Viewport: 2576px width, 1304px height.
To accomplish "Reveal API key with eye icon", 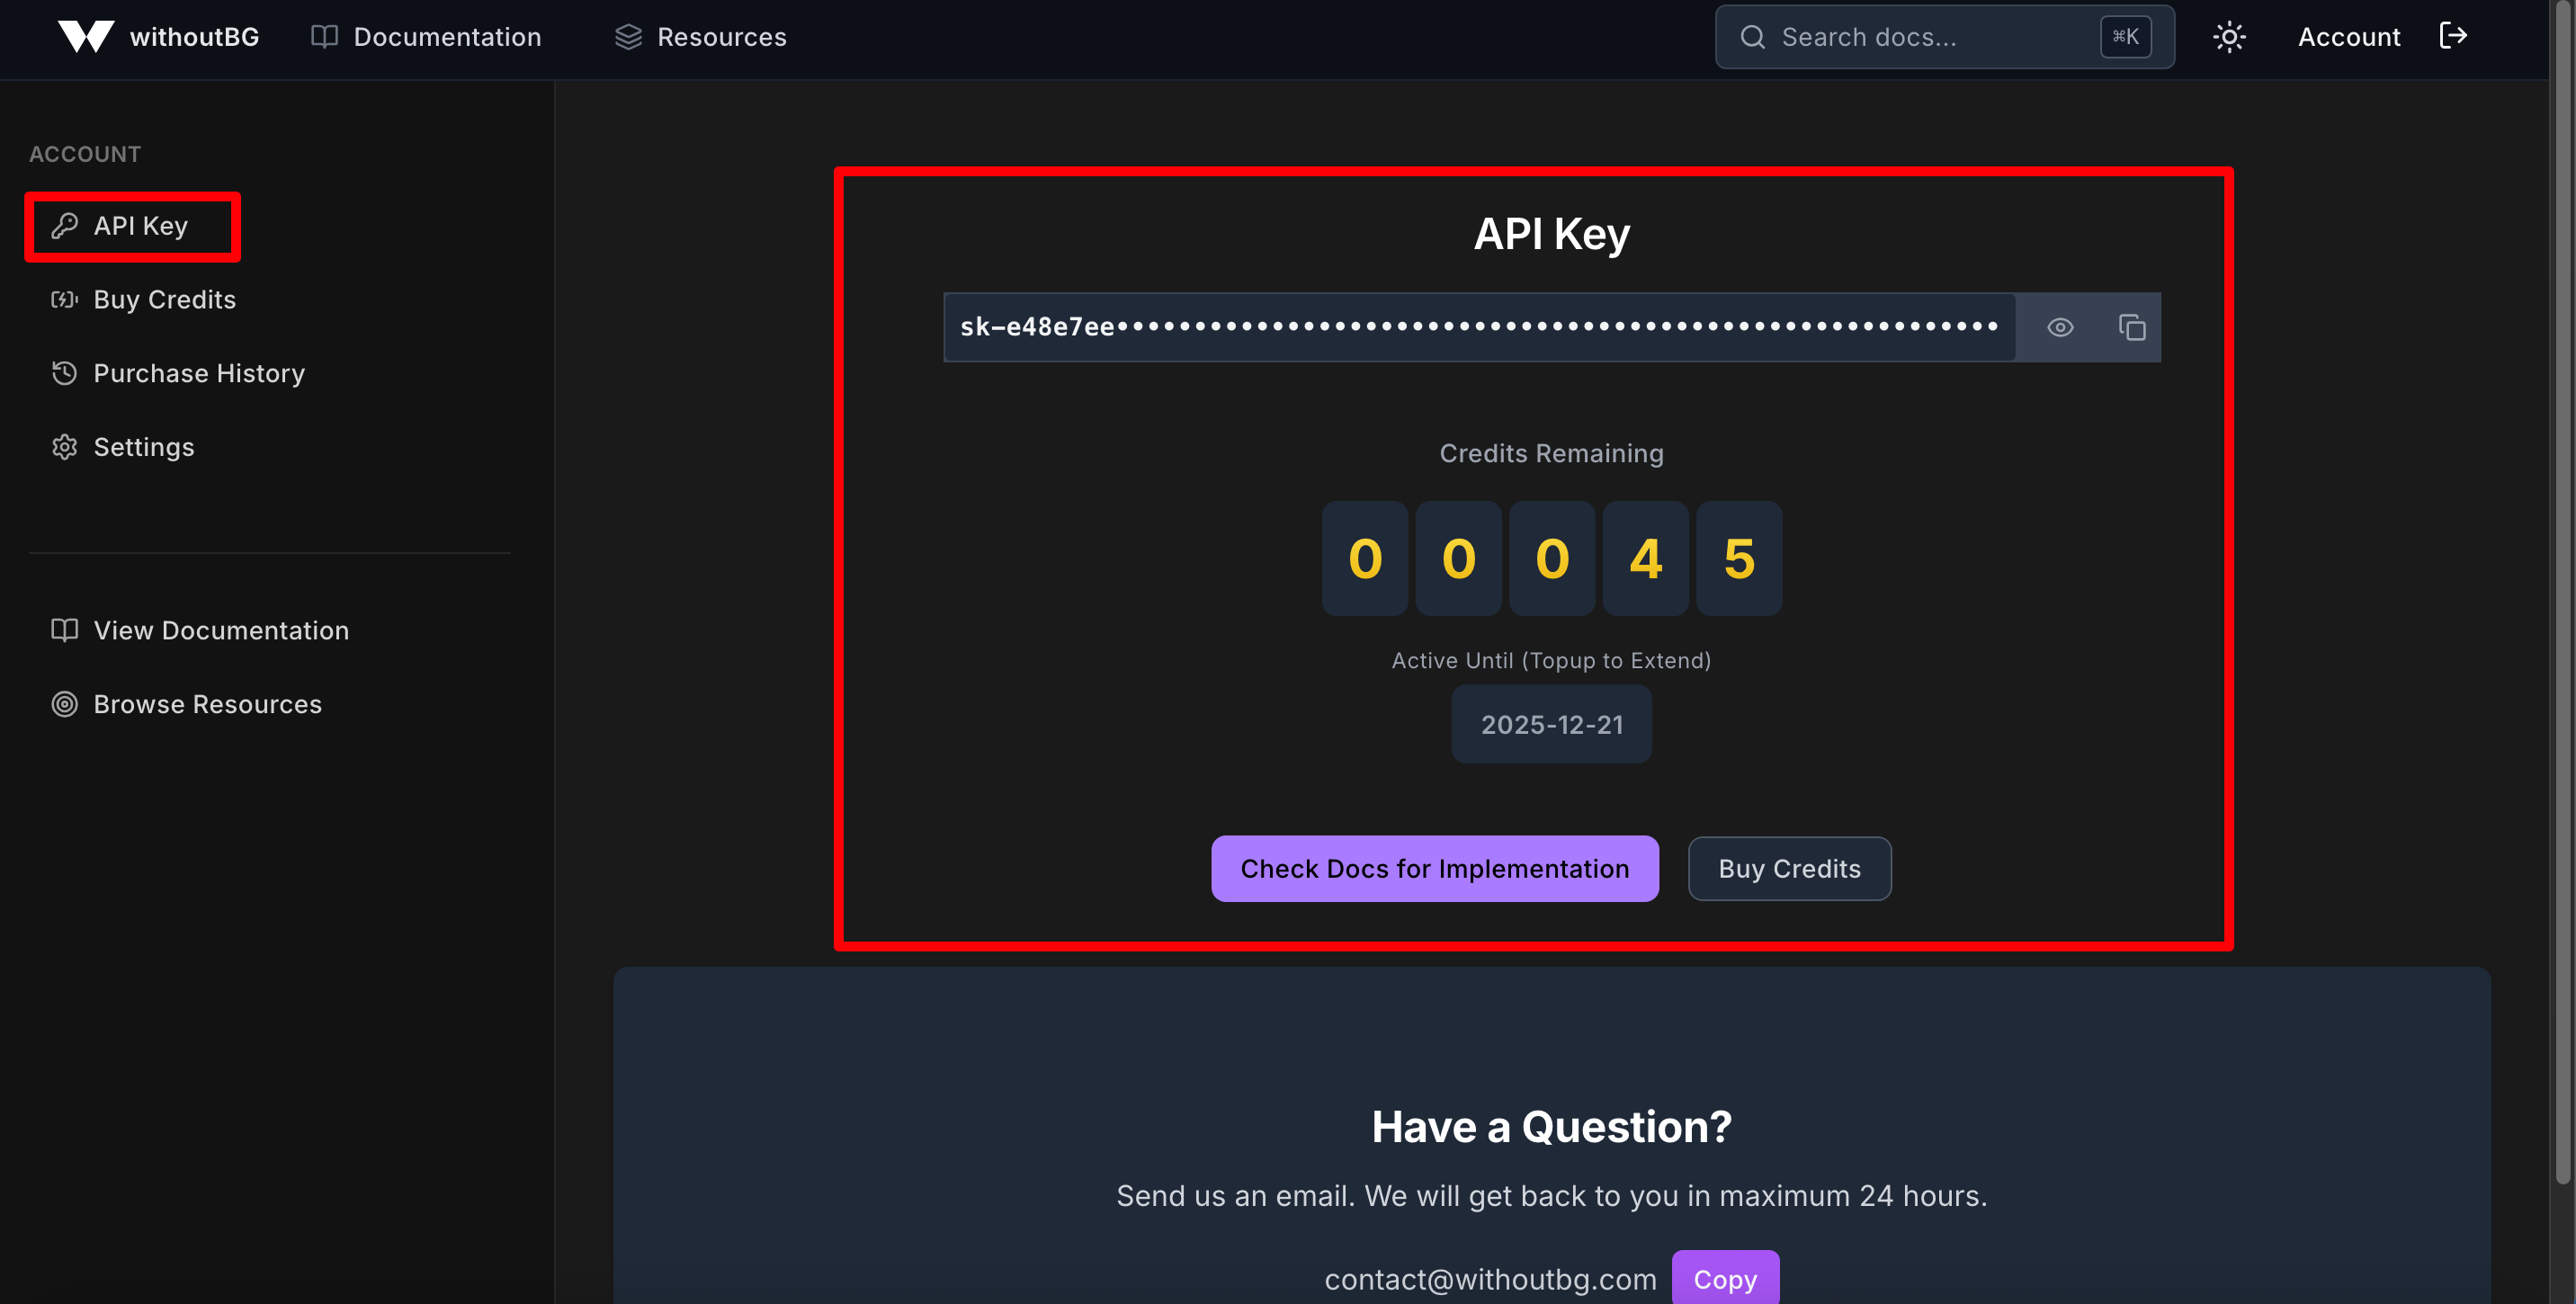I will [2059, 327].
